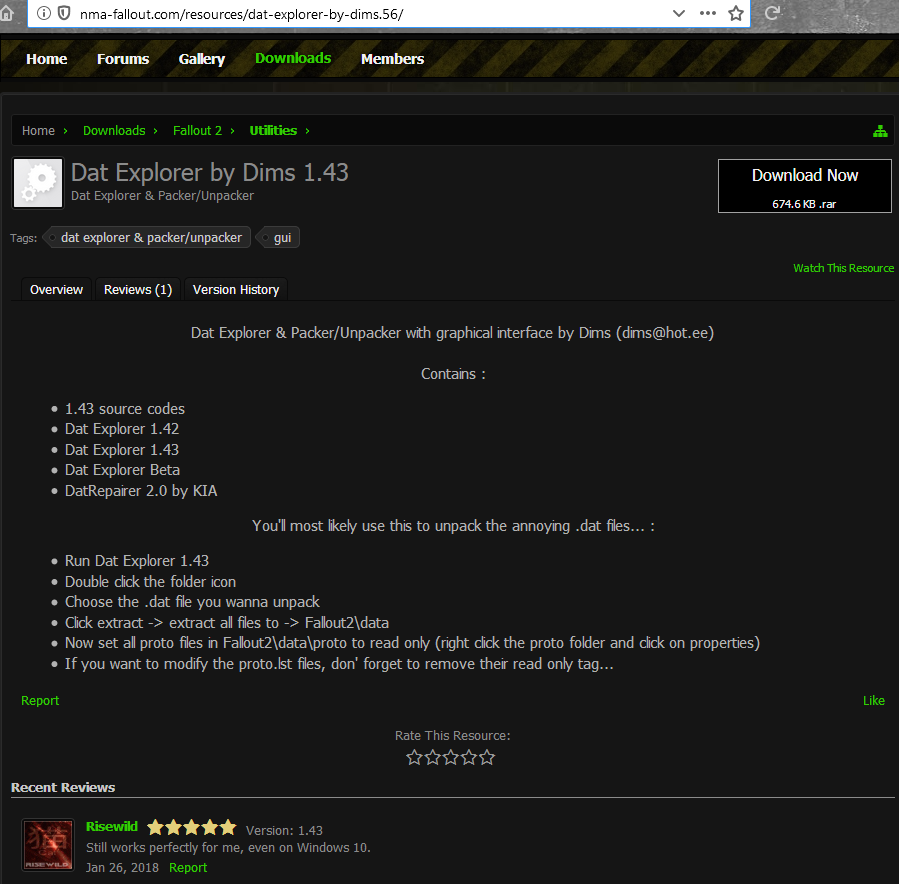This screenshot has width=899, height=884.
Task: Click the 'Dat Explorer 1.42' list item
Action: pyautogui.click(x=122, y=429)
